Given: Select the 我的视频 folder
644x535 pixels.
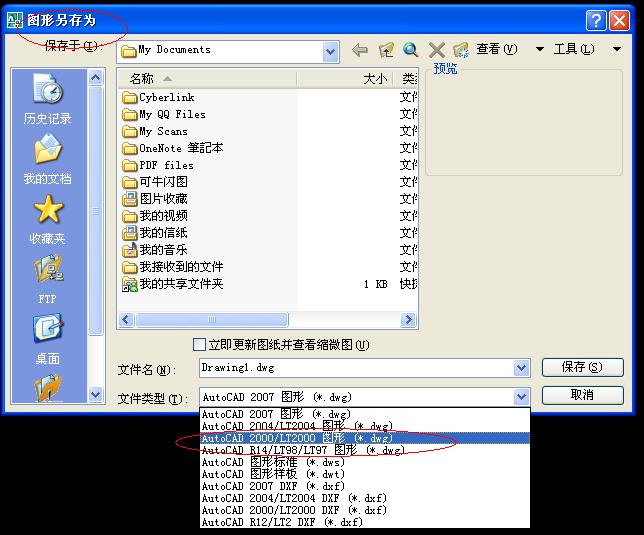Looking at the screenshot, I should [155, 216].
